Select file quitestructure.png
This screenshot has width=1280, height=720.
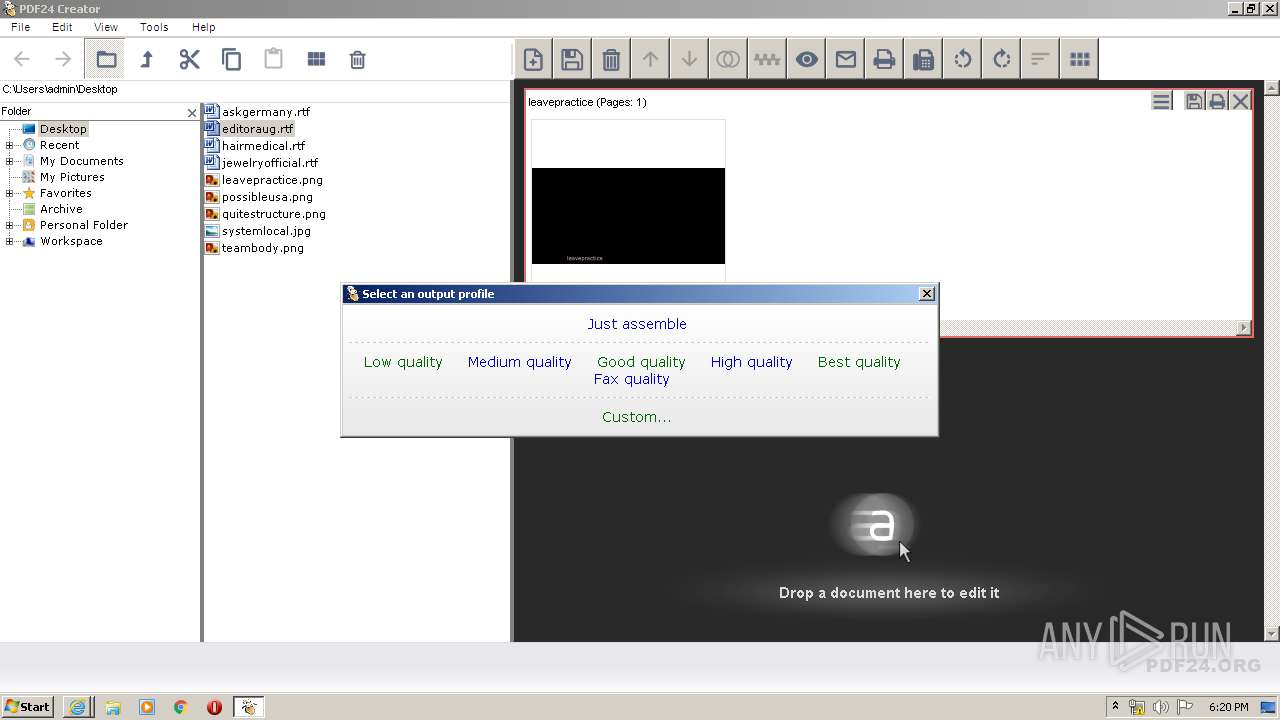point(265,214)
